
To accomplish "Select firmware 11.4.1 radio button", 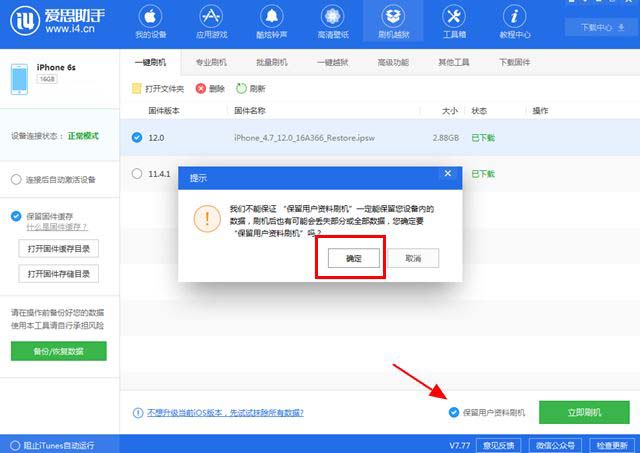I will (137, 174).
